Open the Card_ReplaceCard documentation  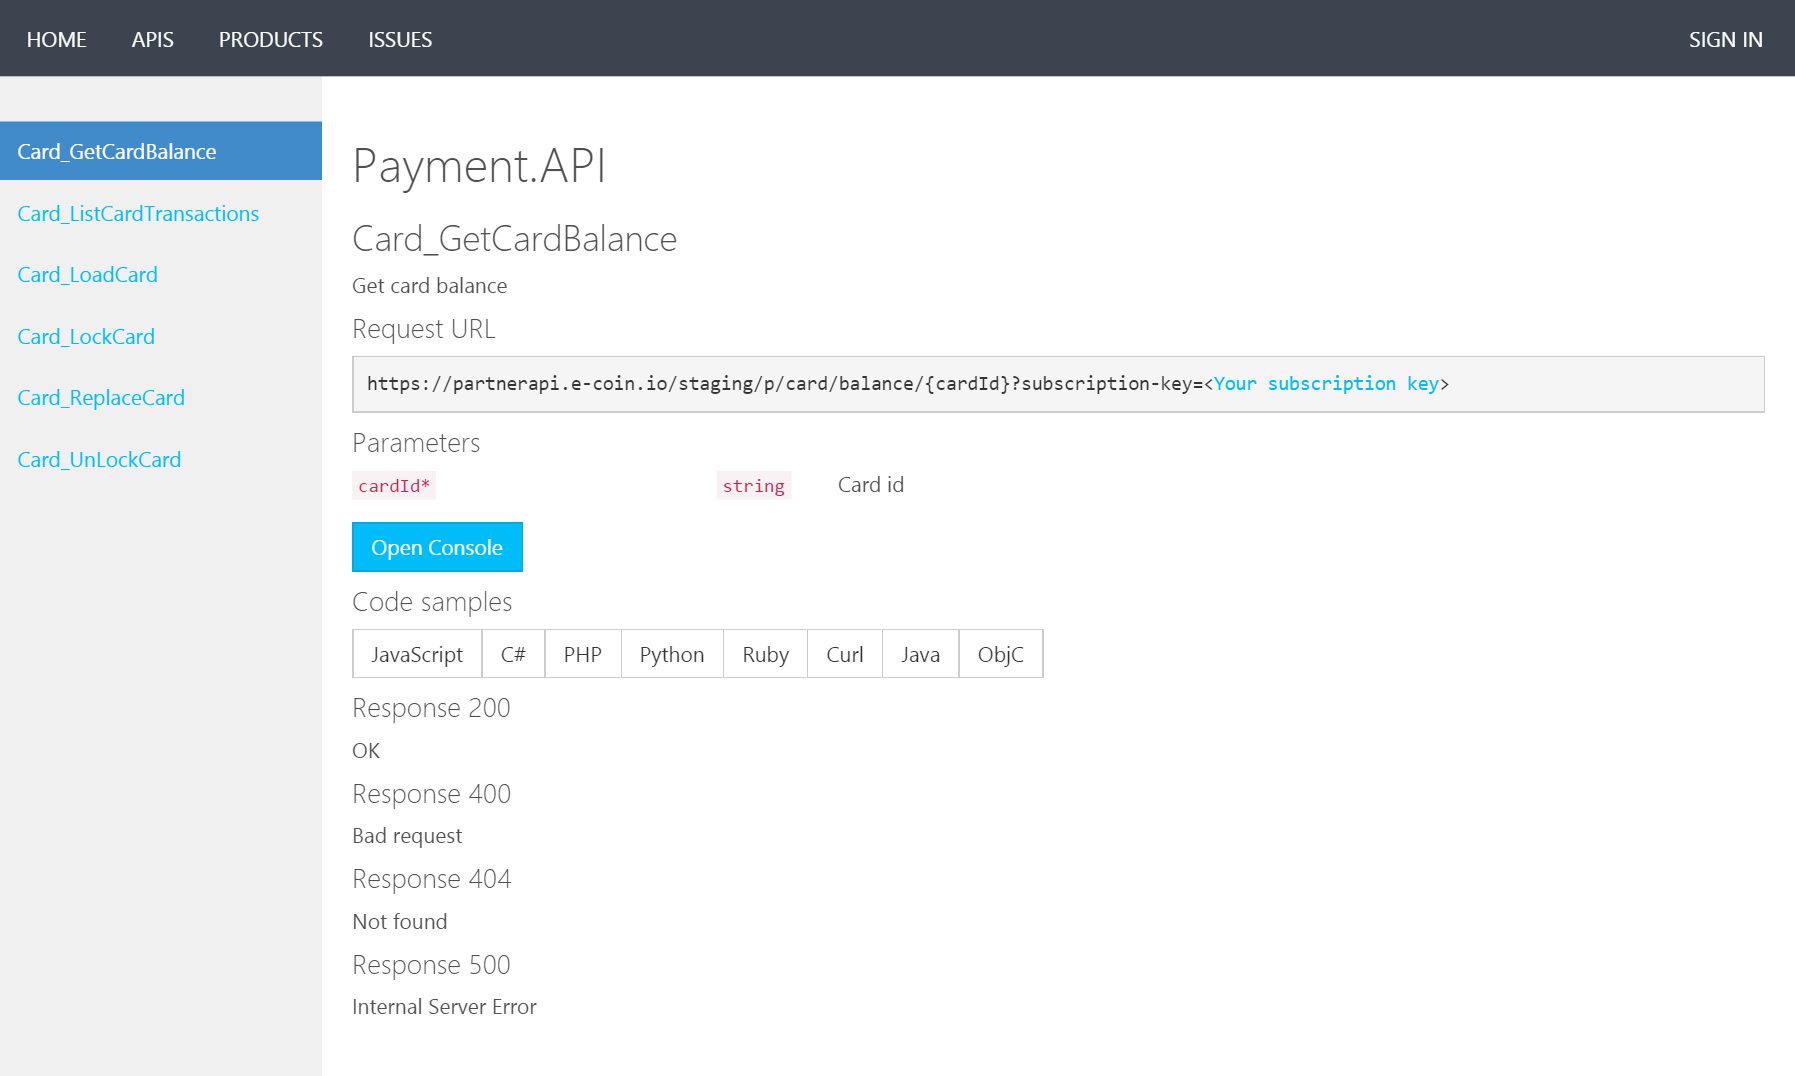tap(100, 397)
